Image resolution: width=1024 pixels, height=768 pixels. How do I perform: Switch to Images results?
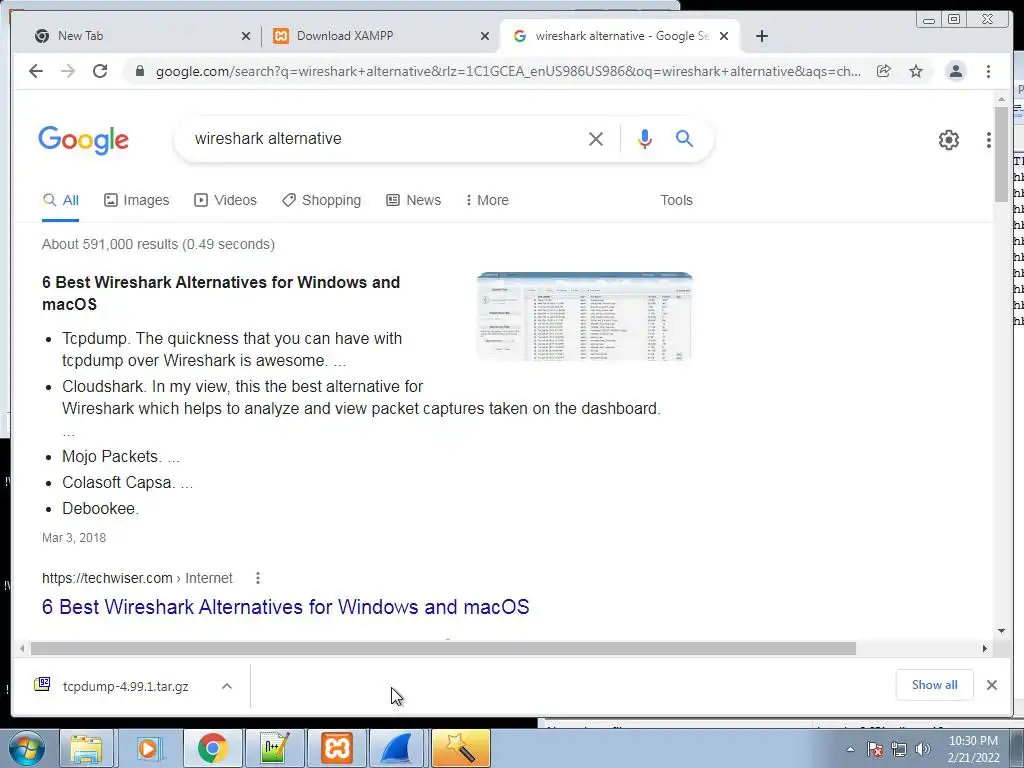pyautogui.click(x=136, y=200)
